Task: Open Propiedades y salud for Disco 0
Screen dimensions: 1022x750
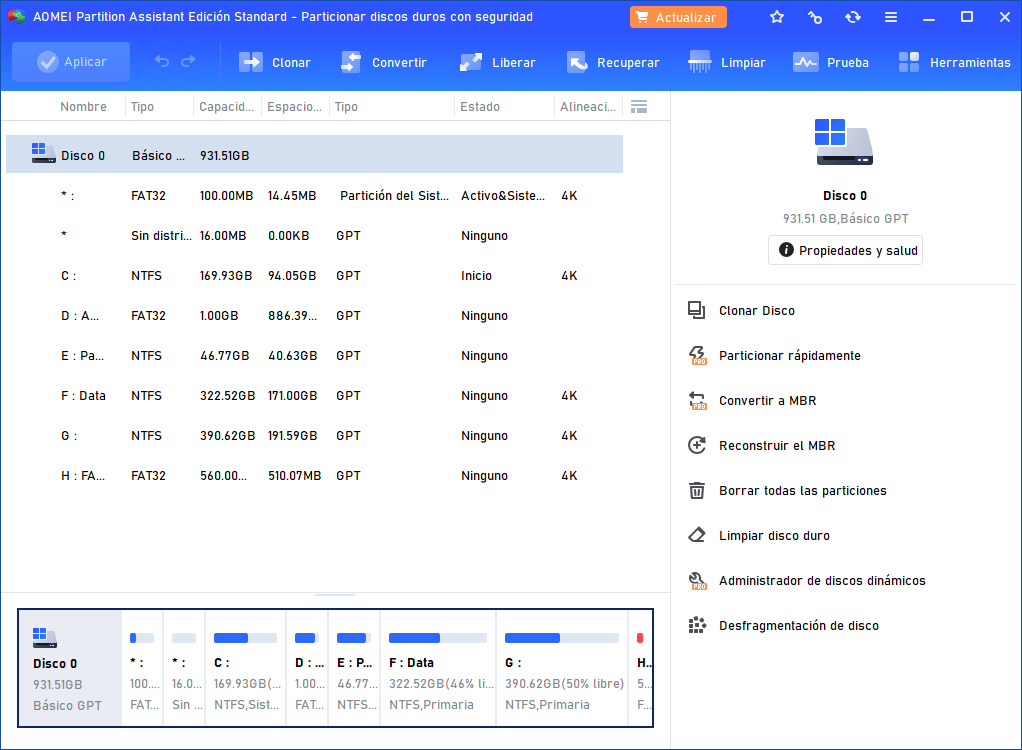Action: [x=845, y=250]
